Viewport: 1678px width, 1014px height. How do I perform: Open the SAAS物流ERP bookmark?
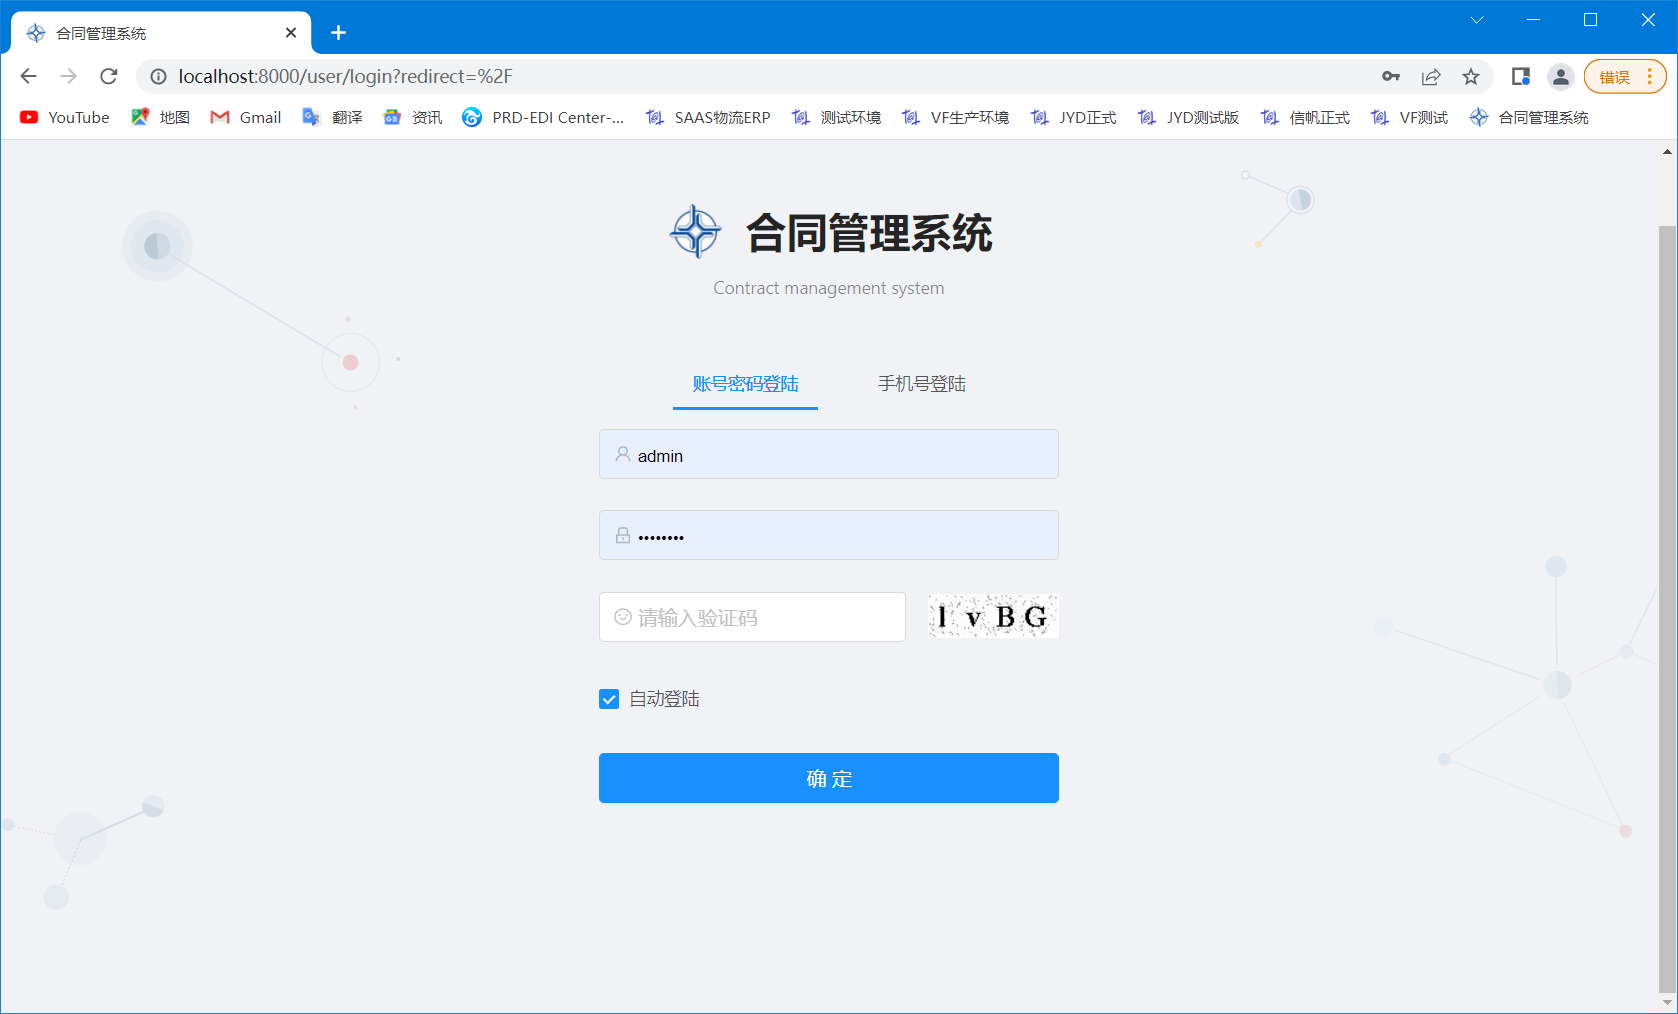click(x=708, y=117)
